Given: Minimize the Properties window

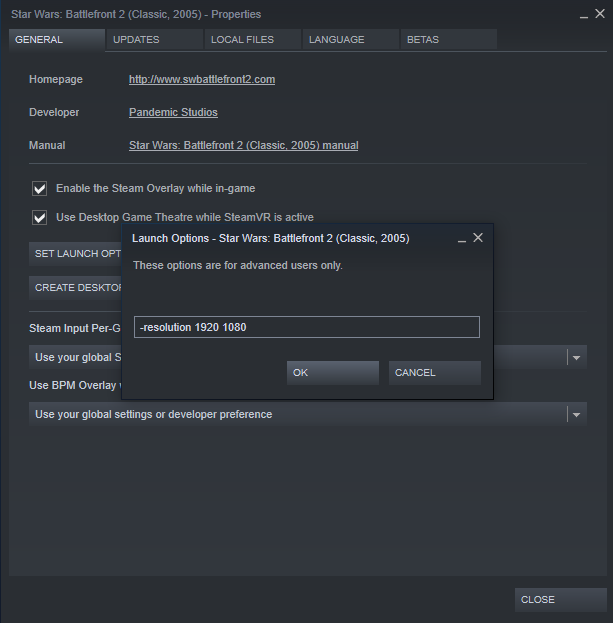Looking at the screenshot, I should click(x=584, y=15).
